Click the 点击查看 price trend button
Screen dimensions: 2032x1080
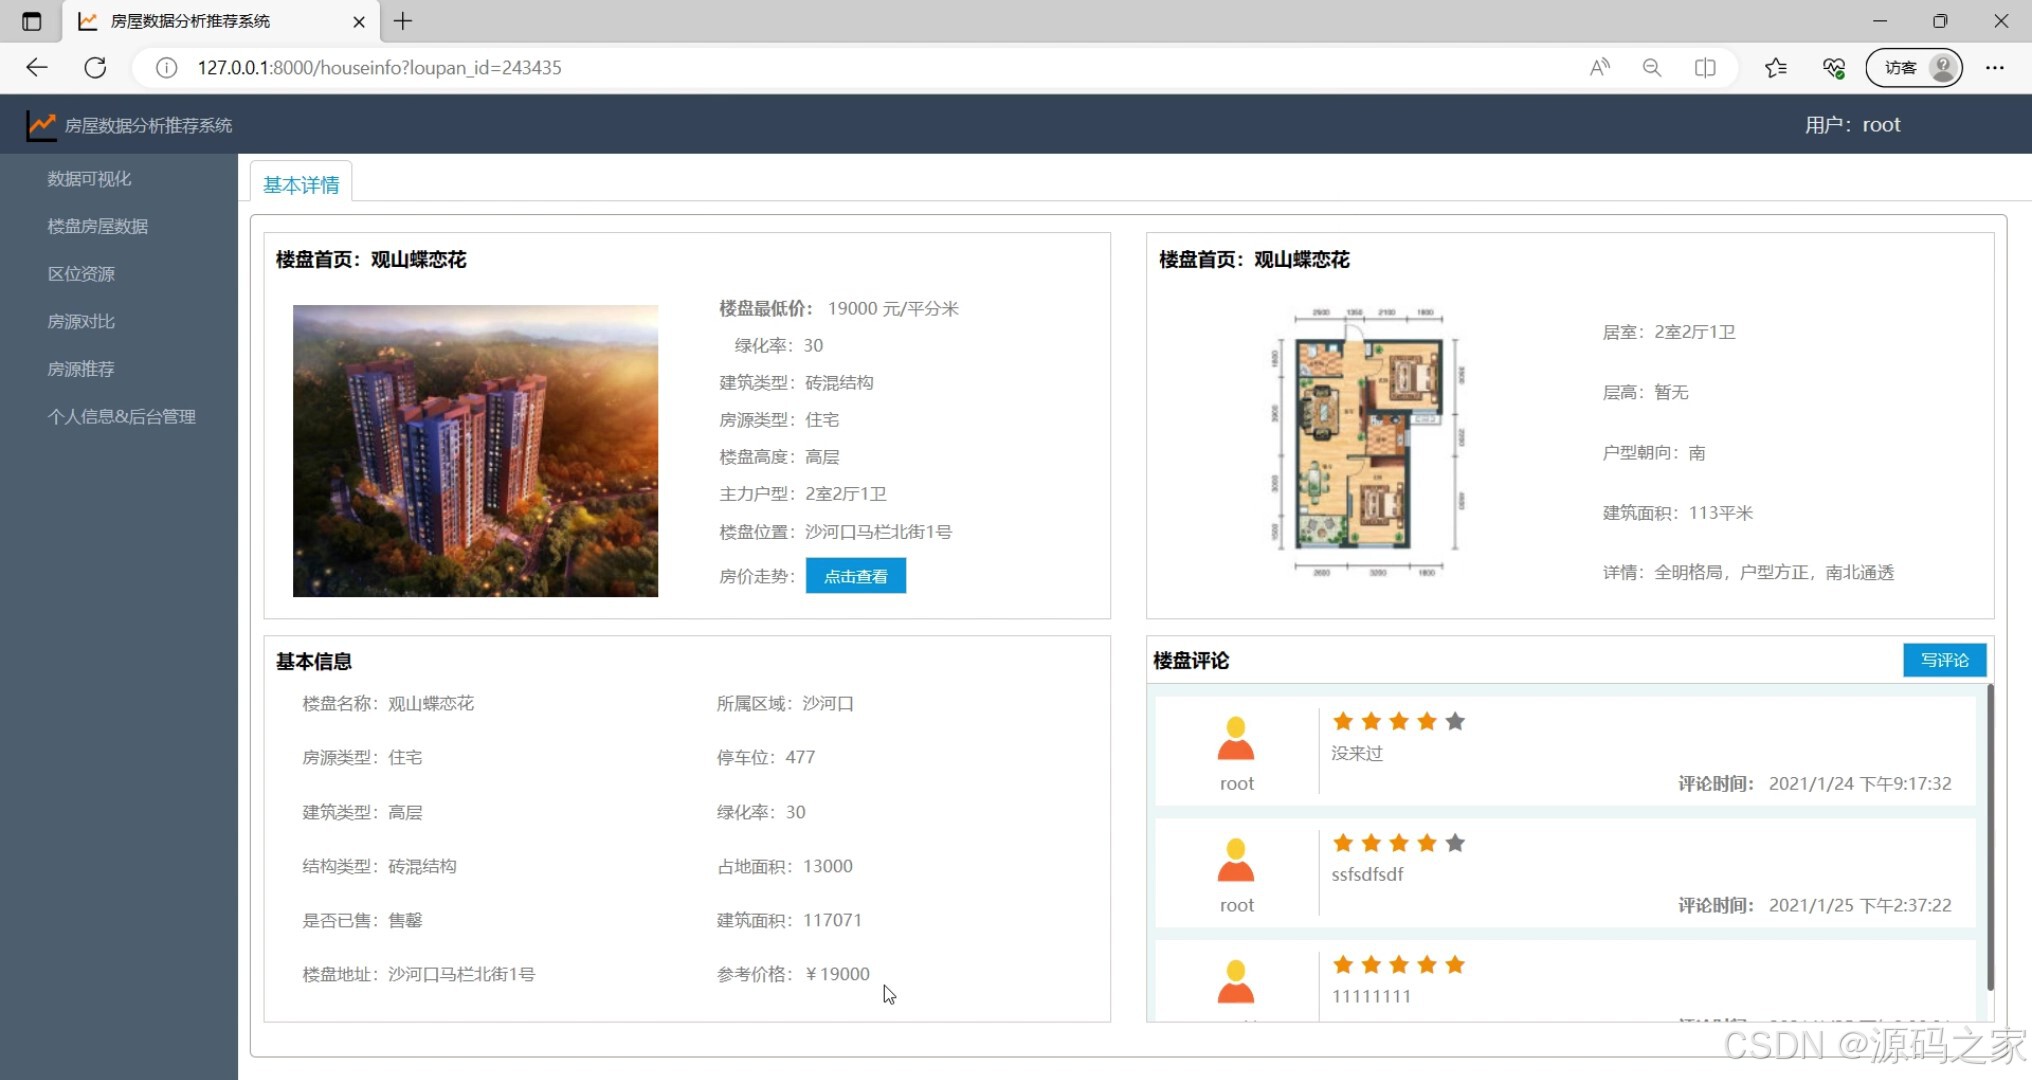tap(855, 576)
